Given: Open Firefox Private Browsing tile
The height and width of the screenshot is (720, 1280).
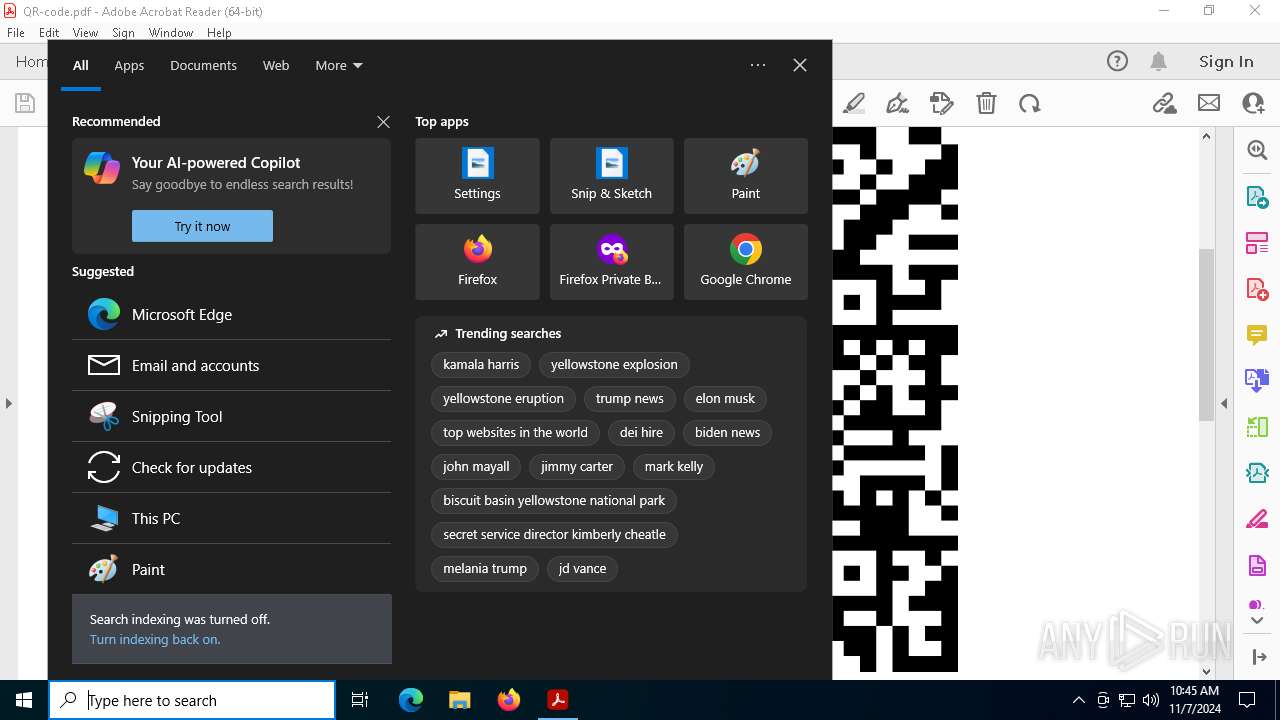Looking at the screenshot, I should coord(611,262).
